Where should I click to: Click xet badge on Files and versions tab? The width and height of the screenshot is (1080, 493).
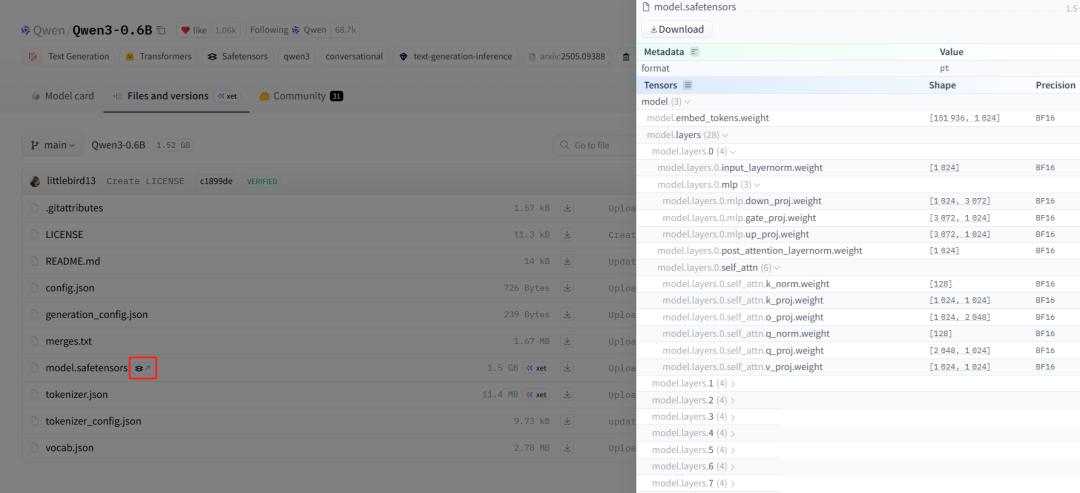coord(227,96)
